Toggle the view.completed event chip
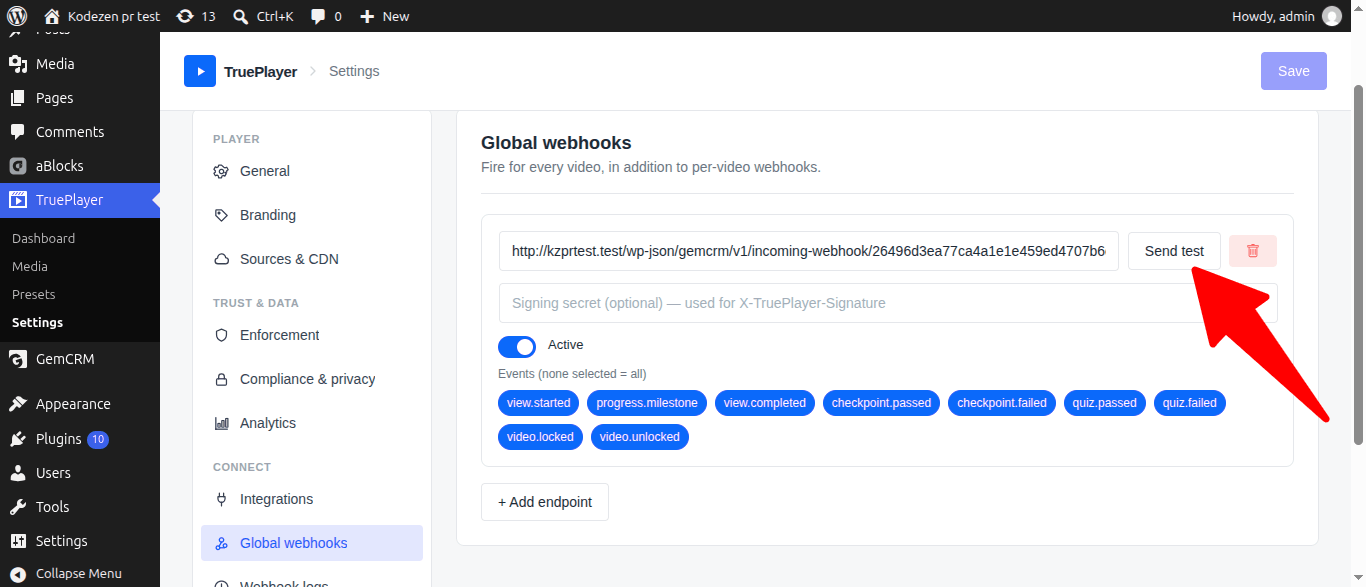The width and height of the screenshot is (1366, 587). pyautogui.click(x=765, y=403)
